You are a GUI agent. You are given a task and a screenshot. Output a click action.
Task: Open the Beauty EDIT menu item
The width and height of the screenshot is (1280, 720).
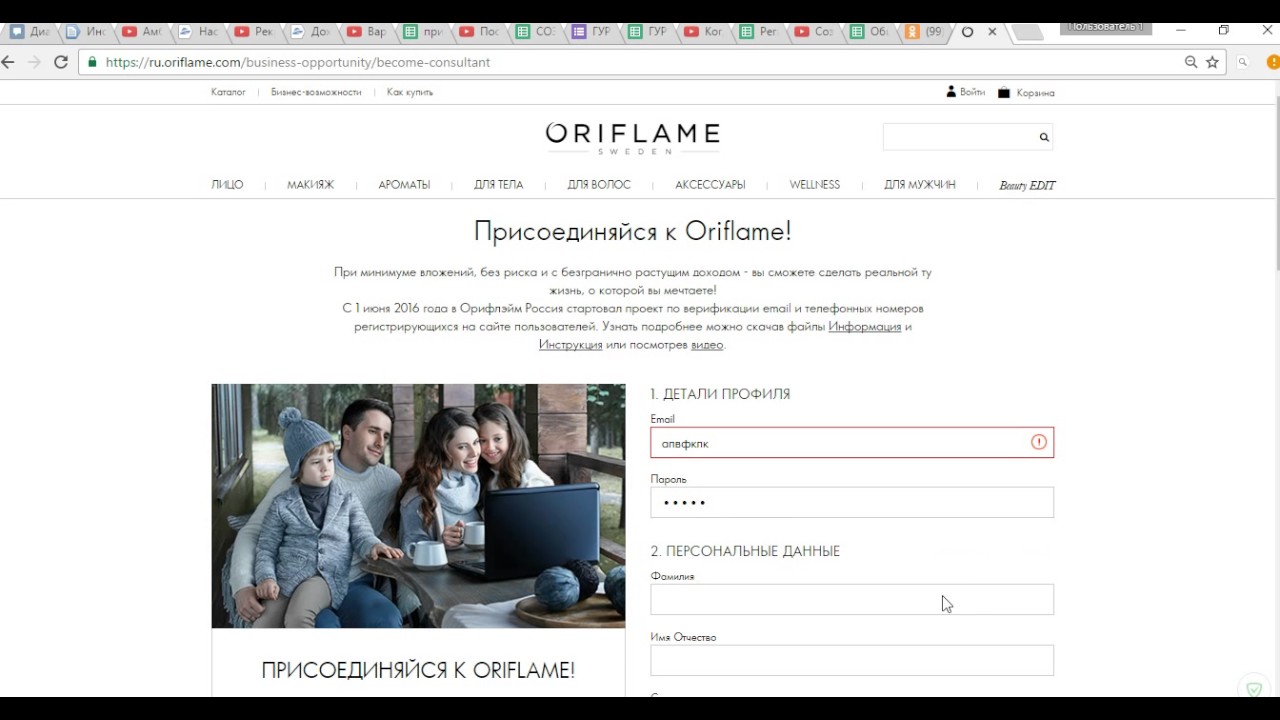(x=1027, y=185)
